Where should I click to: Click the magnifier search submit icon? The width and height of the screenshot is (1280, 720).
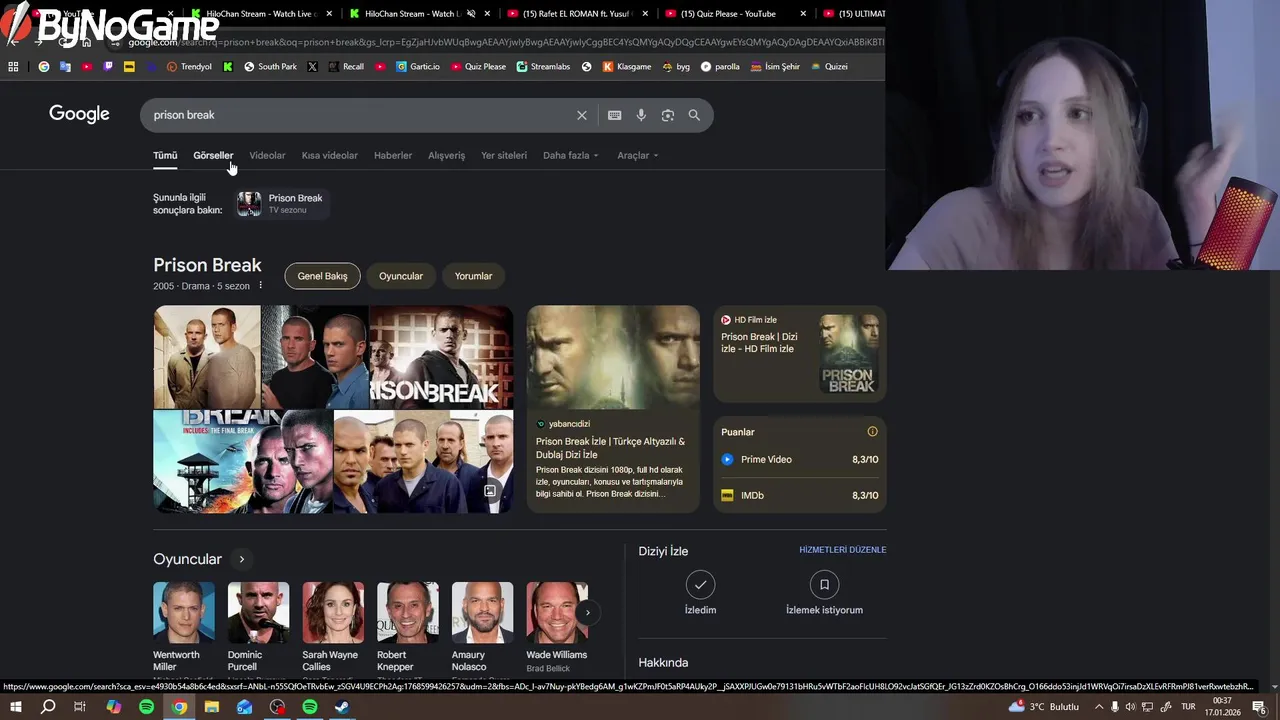click(694, 115)
